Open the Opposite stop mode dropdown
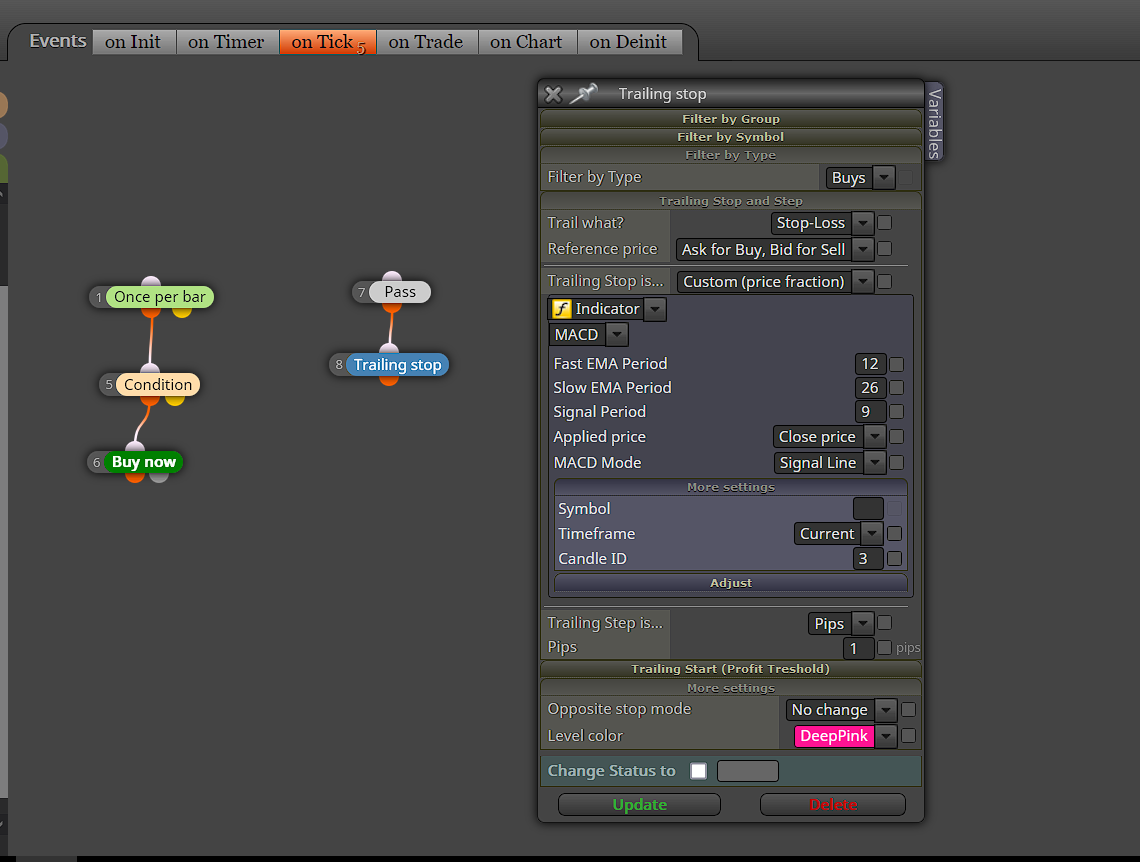Image resolution: width=1140 pixels, height=862 pixels. point(841,709)
